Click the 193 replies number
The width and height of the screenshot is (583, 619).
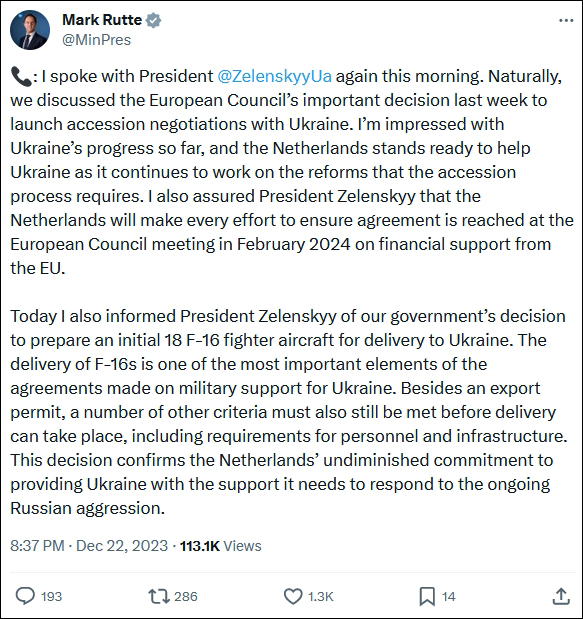coord(51,596)
